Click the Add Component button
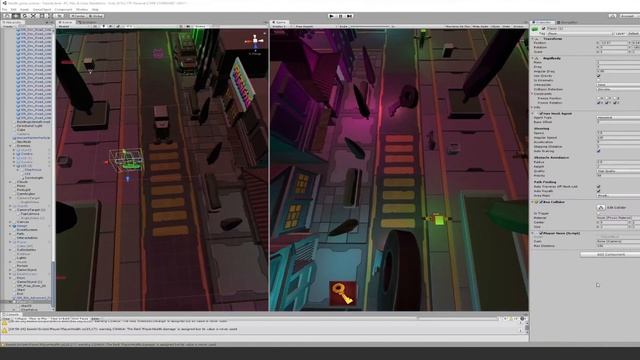Screen dimensions: 640x360 (x=611, y=254)
